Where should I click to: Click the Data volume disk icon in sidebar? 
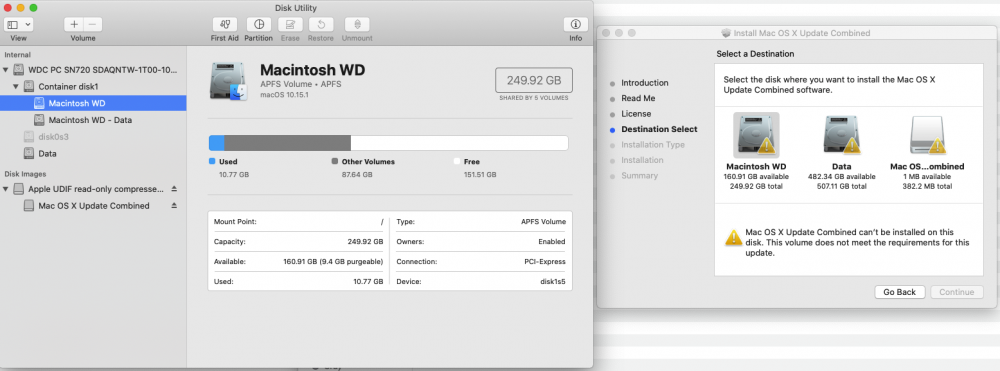tap(29, 154)
